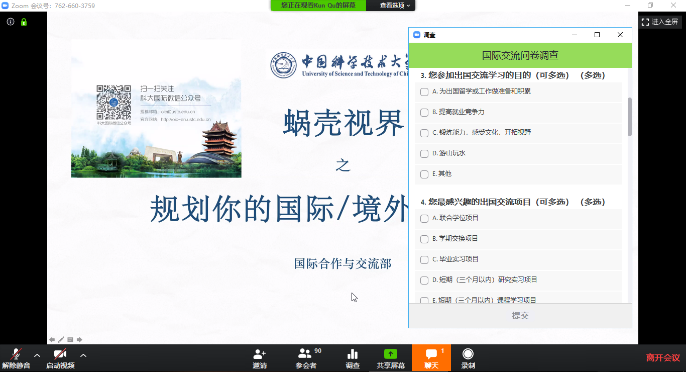Unmute the microphone icon
The width and height of the screenshot is (686, 372).
(x=16, y=354)
